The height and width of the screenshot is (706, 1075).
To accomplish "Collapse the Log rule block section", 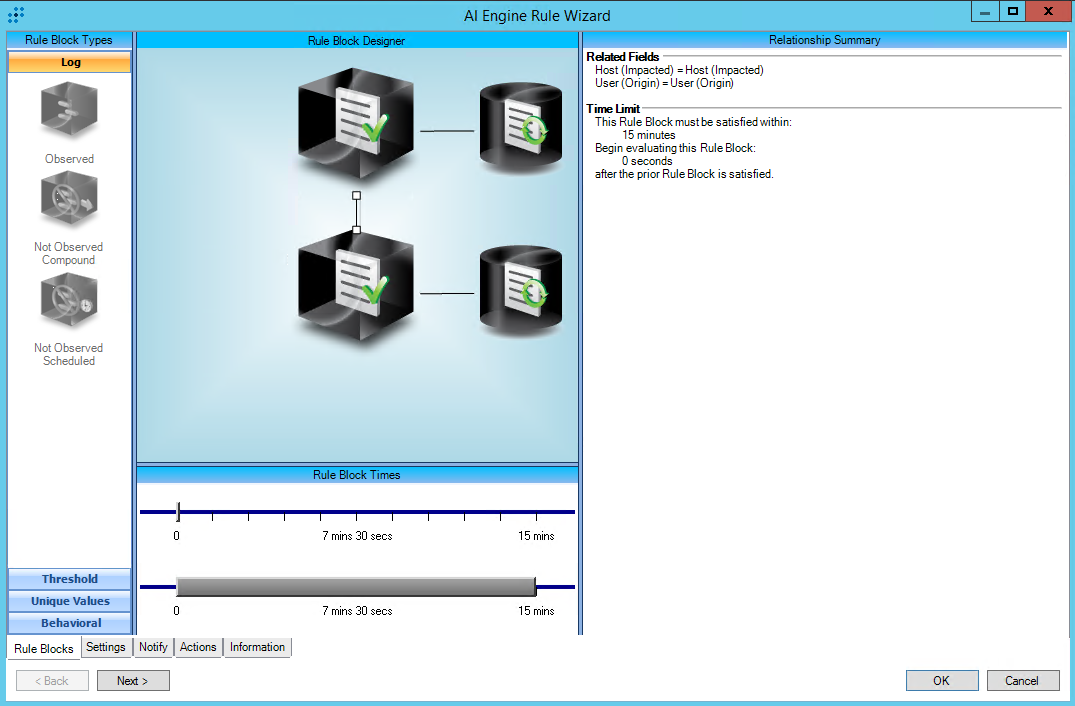I will [x=70, y=62].
